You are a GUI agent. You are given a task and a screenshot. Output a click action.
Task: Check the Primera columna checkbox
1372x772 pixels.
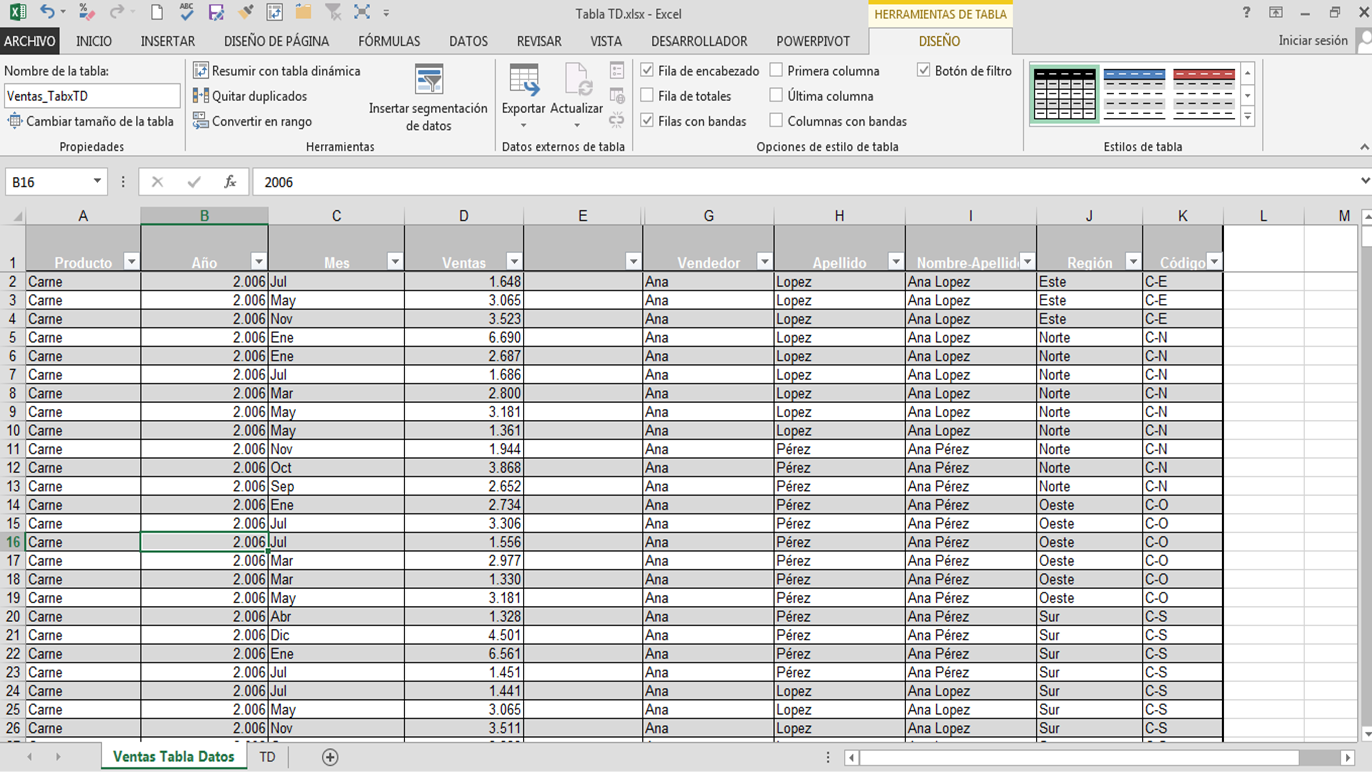pos(776,71)
